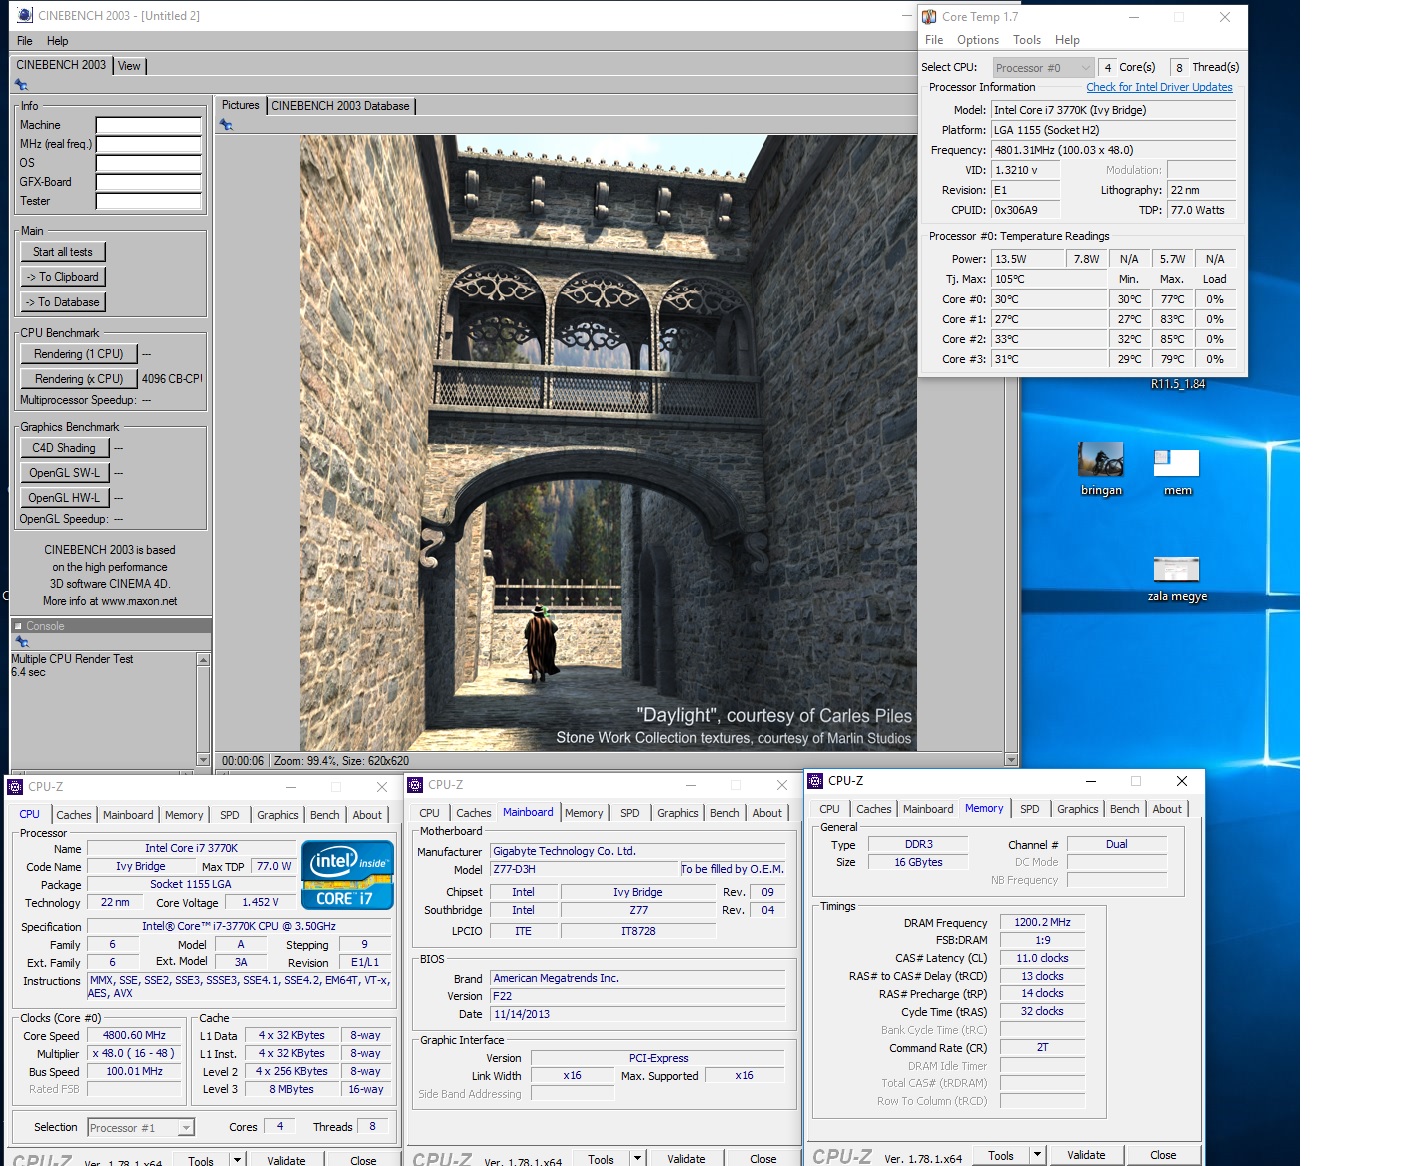
Task: Click picture viewer scrollbar down arrow
Action: (1011, 760)
